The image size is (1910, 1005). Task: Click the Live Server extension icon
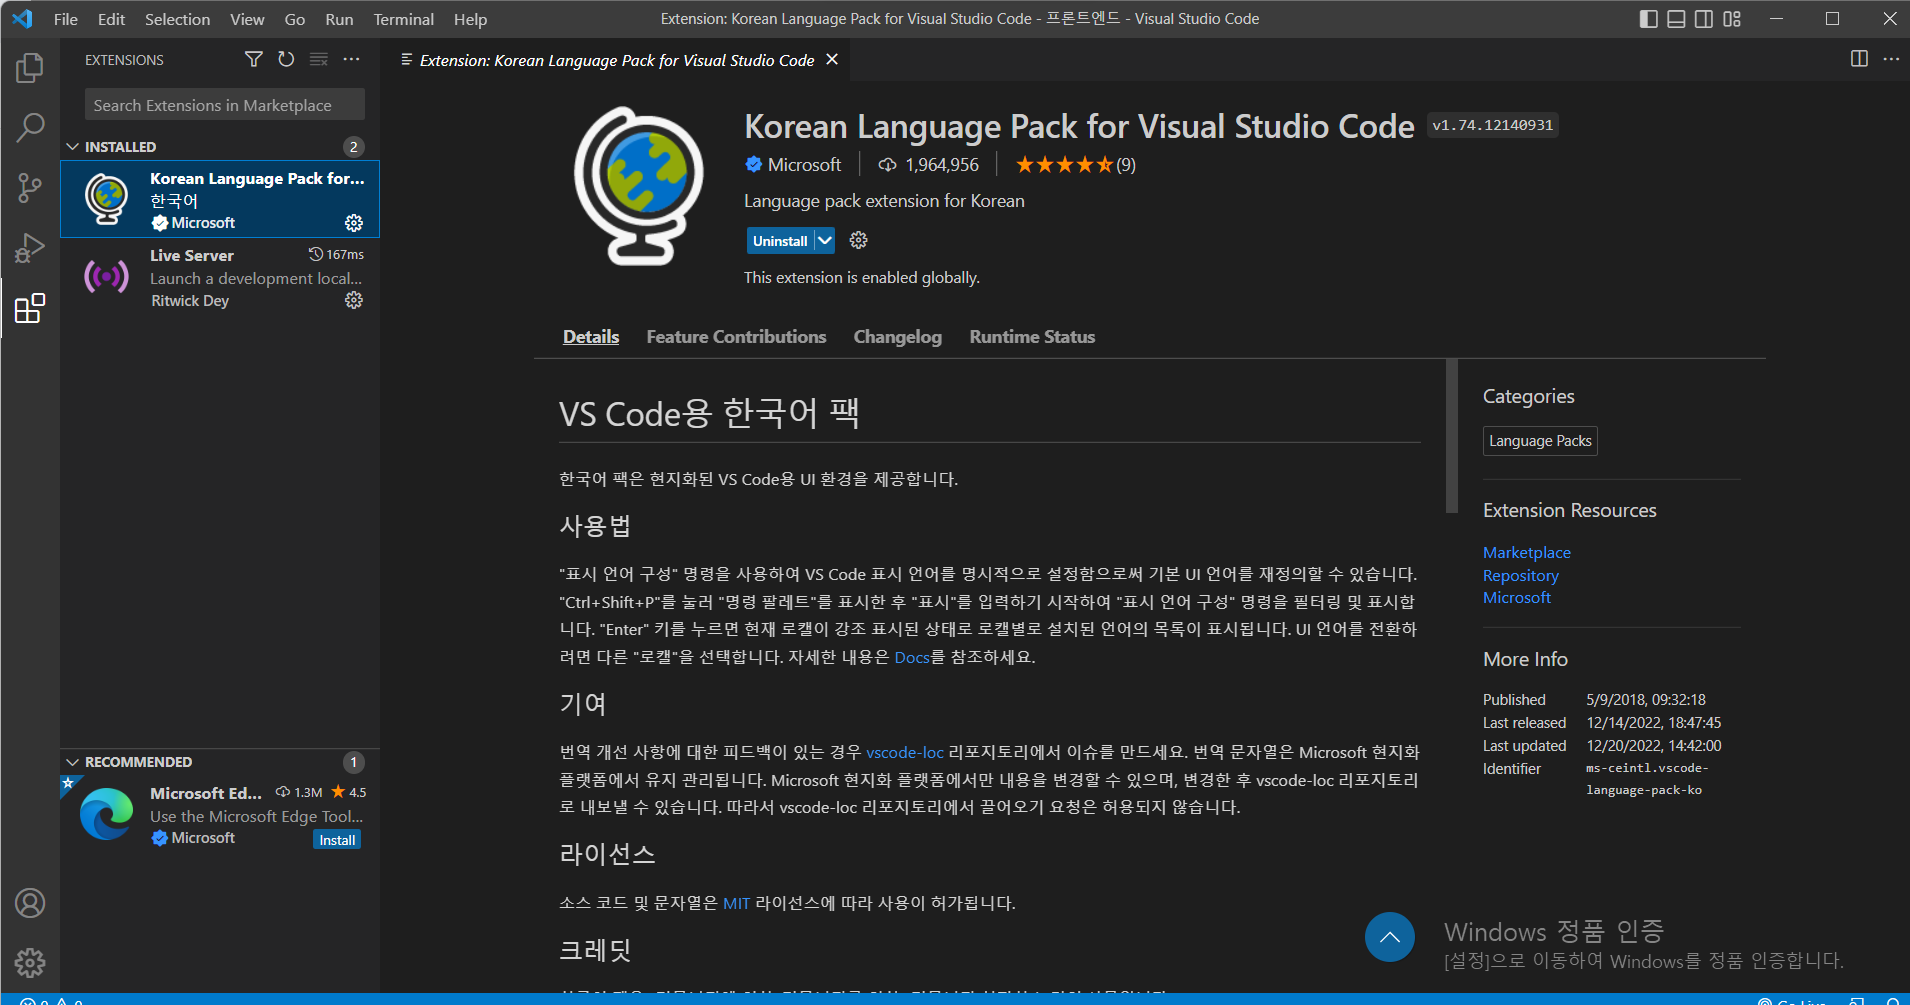coord(106,276)
